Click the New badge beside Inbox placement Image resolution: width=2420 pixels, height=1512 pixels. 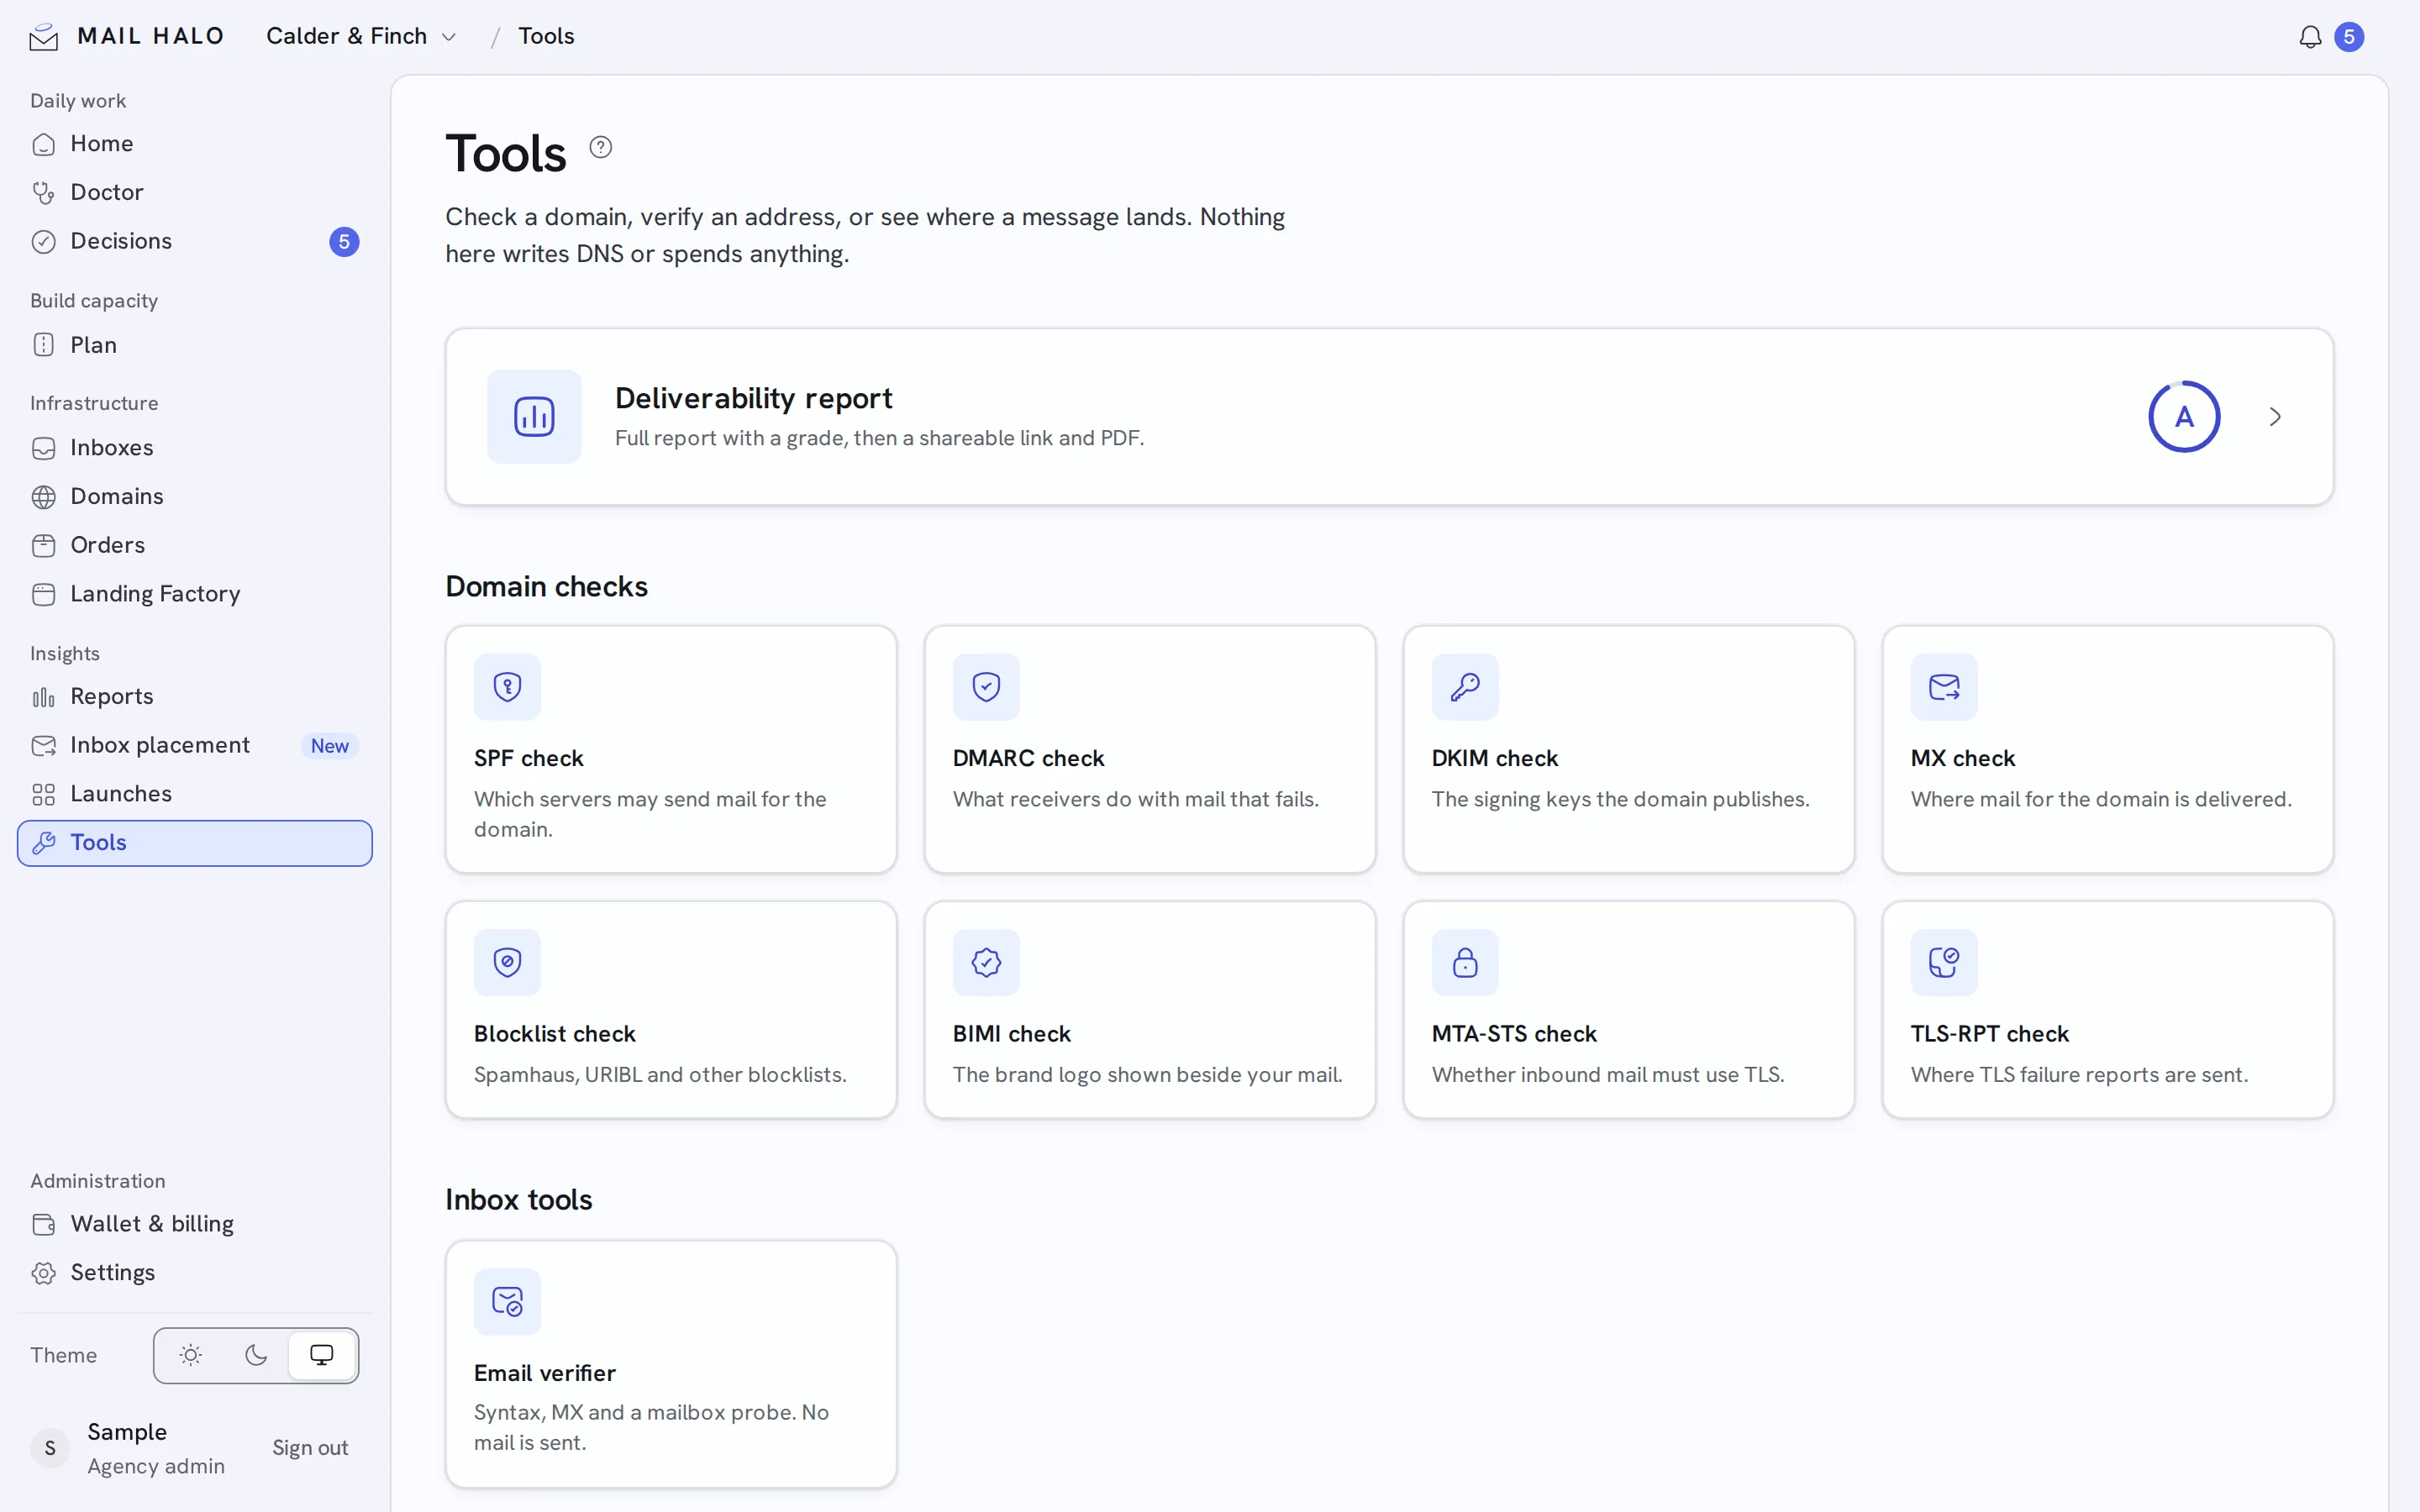click(x=330, y=746)
